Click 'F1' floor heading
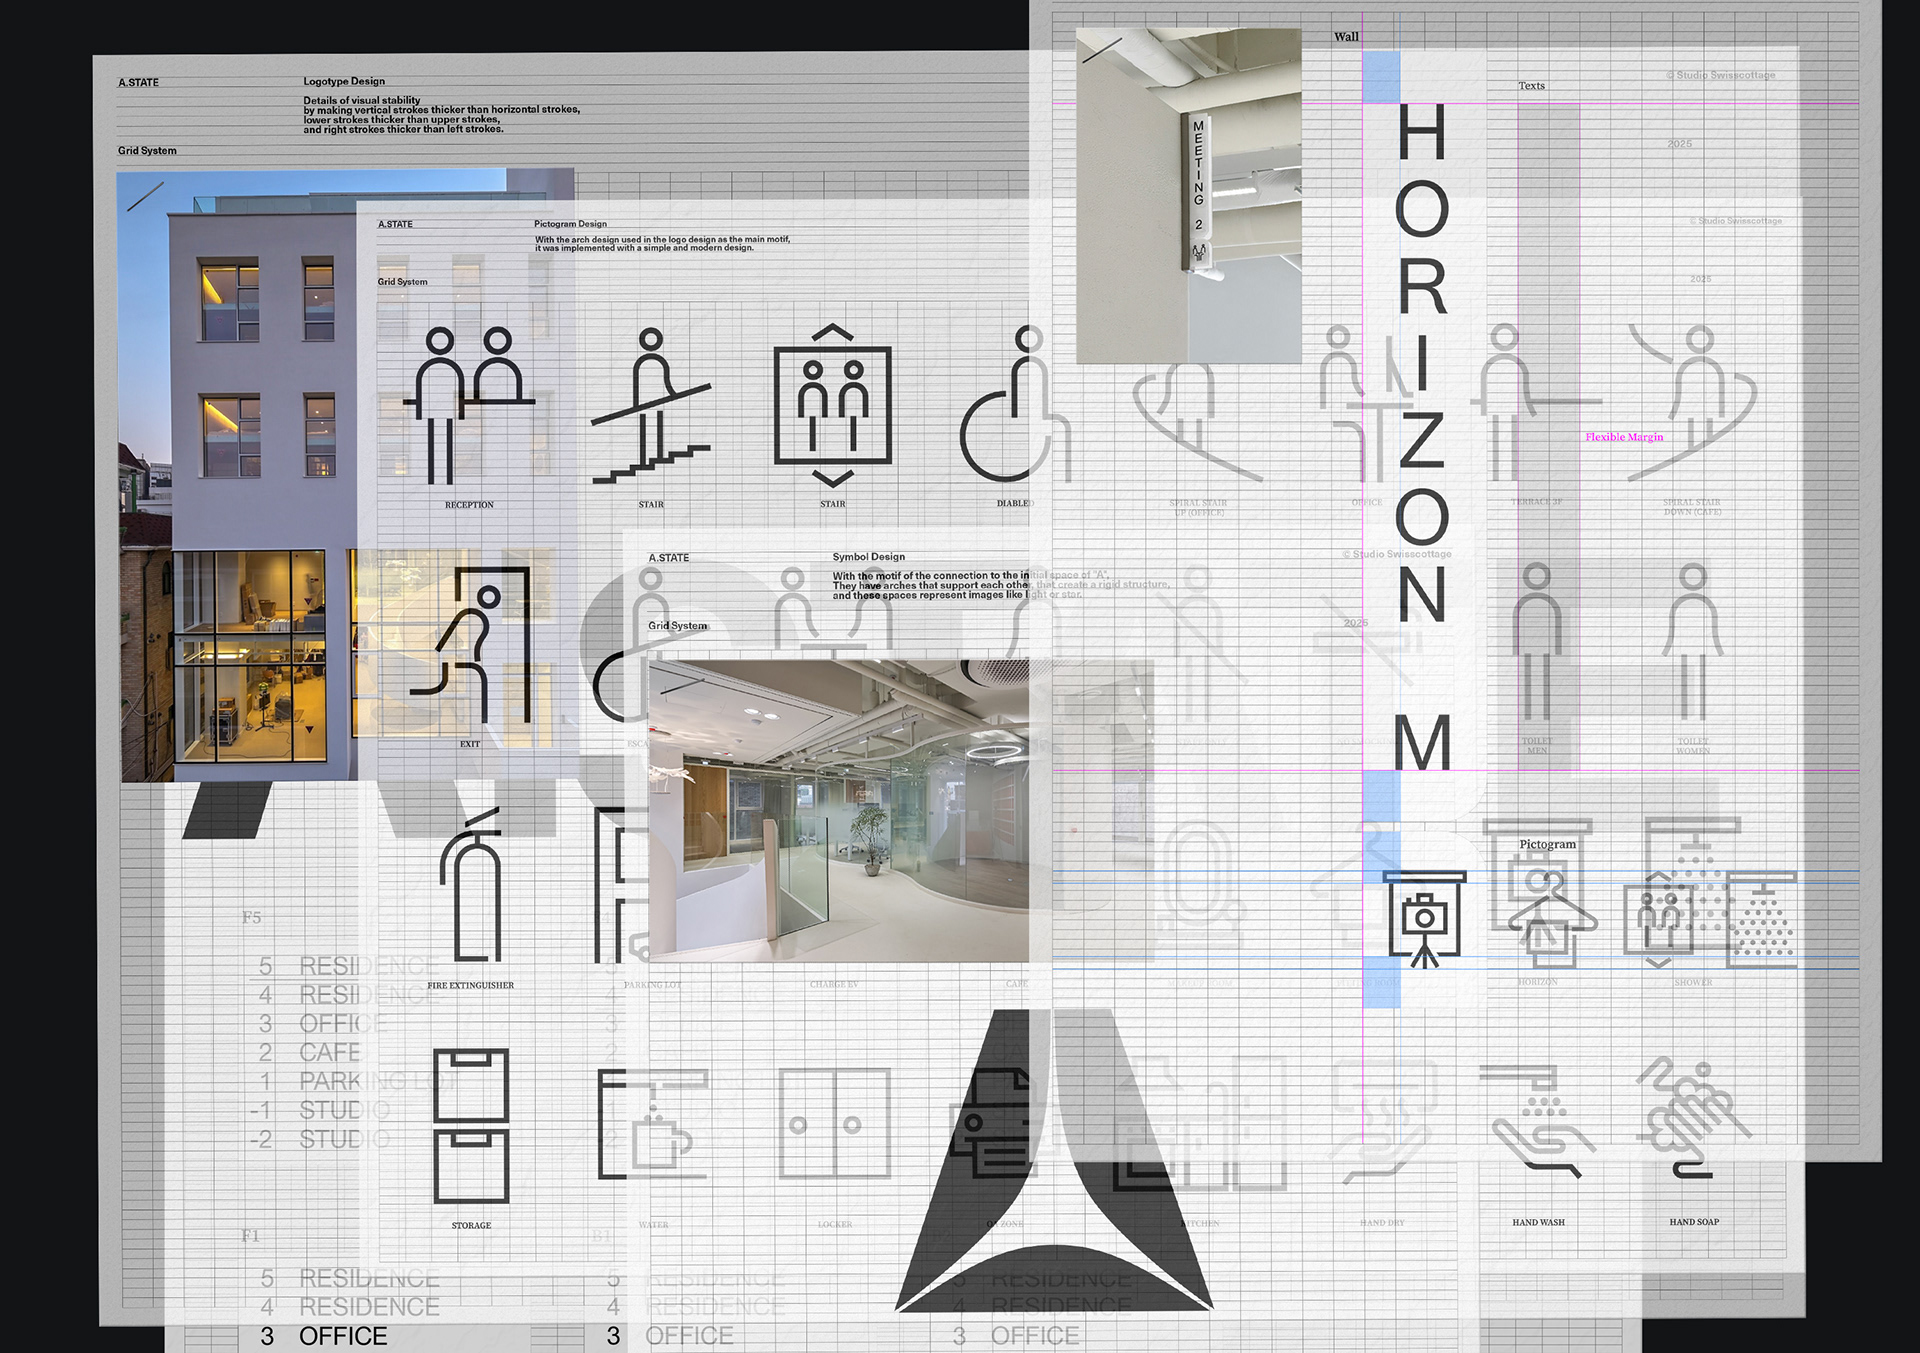The height and width of the screenshot is (1353, 1920). pyautogui.click(x=250, y=1236)
